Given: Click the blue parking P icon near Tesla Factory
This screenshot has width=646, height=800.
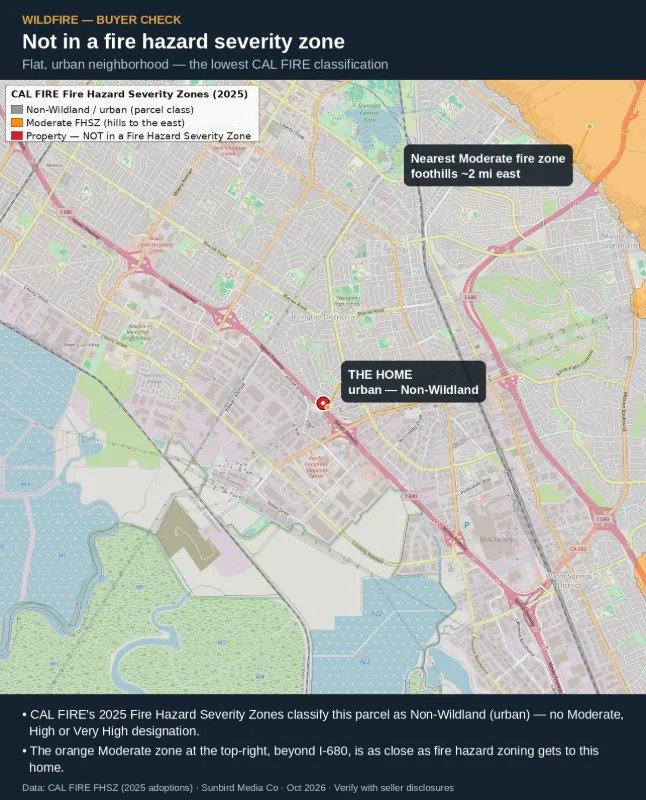Looking at the screenshot, I should [x=466, y=525].
